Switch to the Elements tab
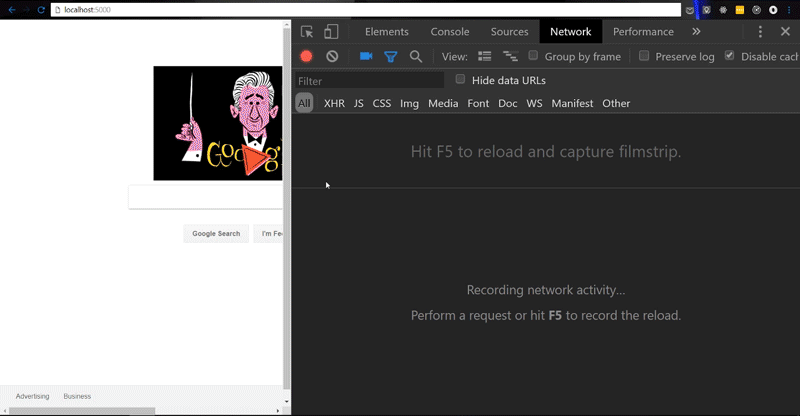Screen dimensions: 800x416 387,32
